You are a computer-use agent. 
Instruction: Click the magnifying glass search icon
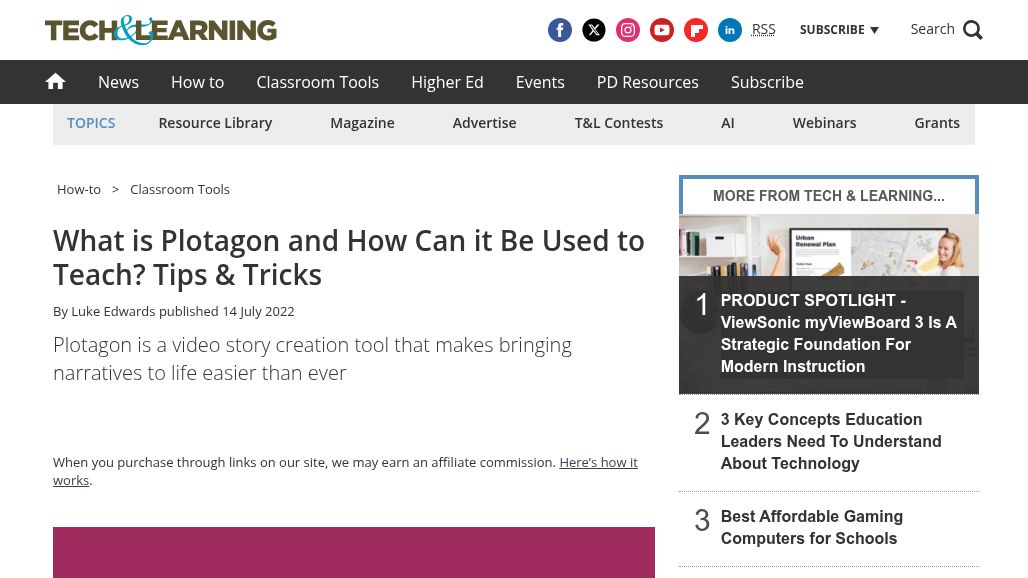tap(973, 30)
